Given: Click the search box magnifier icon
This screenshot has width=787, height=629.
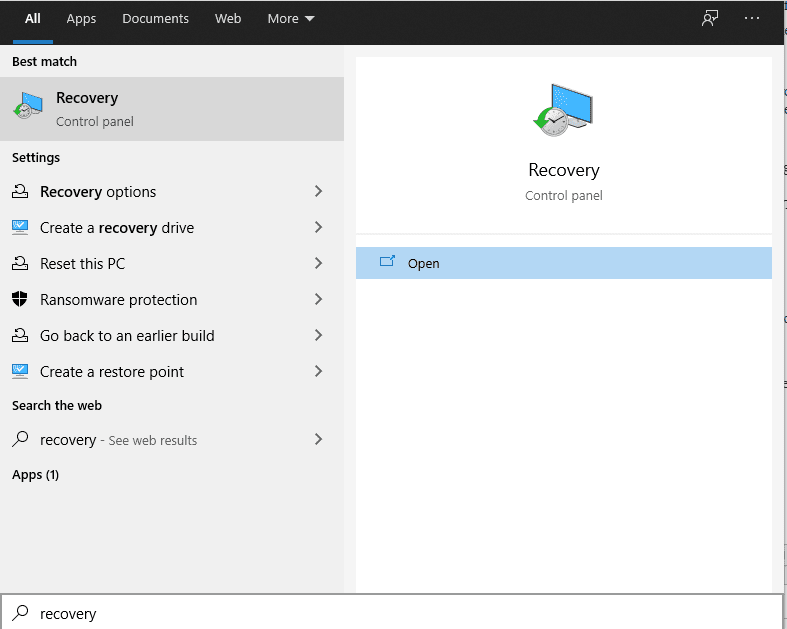Looking at the screenshot, I should click(21, 612).
